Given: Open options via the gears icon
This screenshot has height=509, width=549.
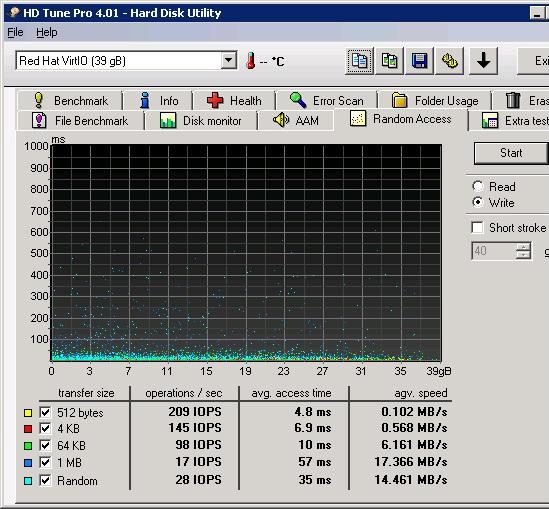Looking at the screenshot, I should [x=449, y=61].
